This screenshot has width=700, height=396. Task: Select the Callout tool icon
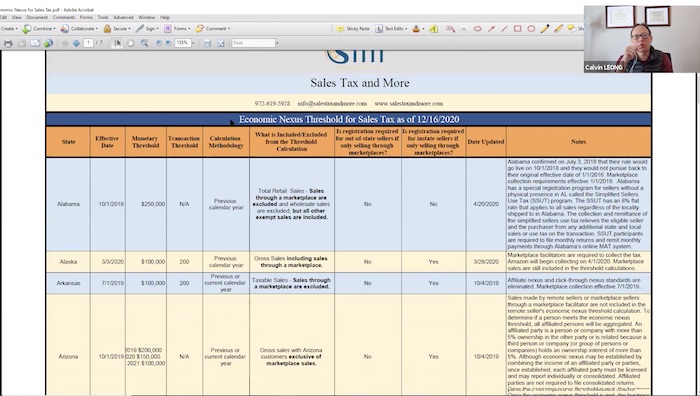[450, 29]
